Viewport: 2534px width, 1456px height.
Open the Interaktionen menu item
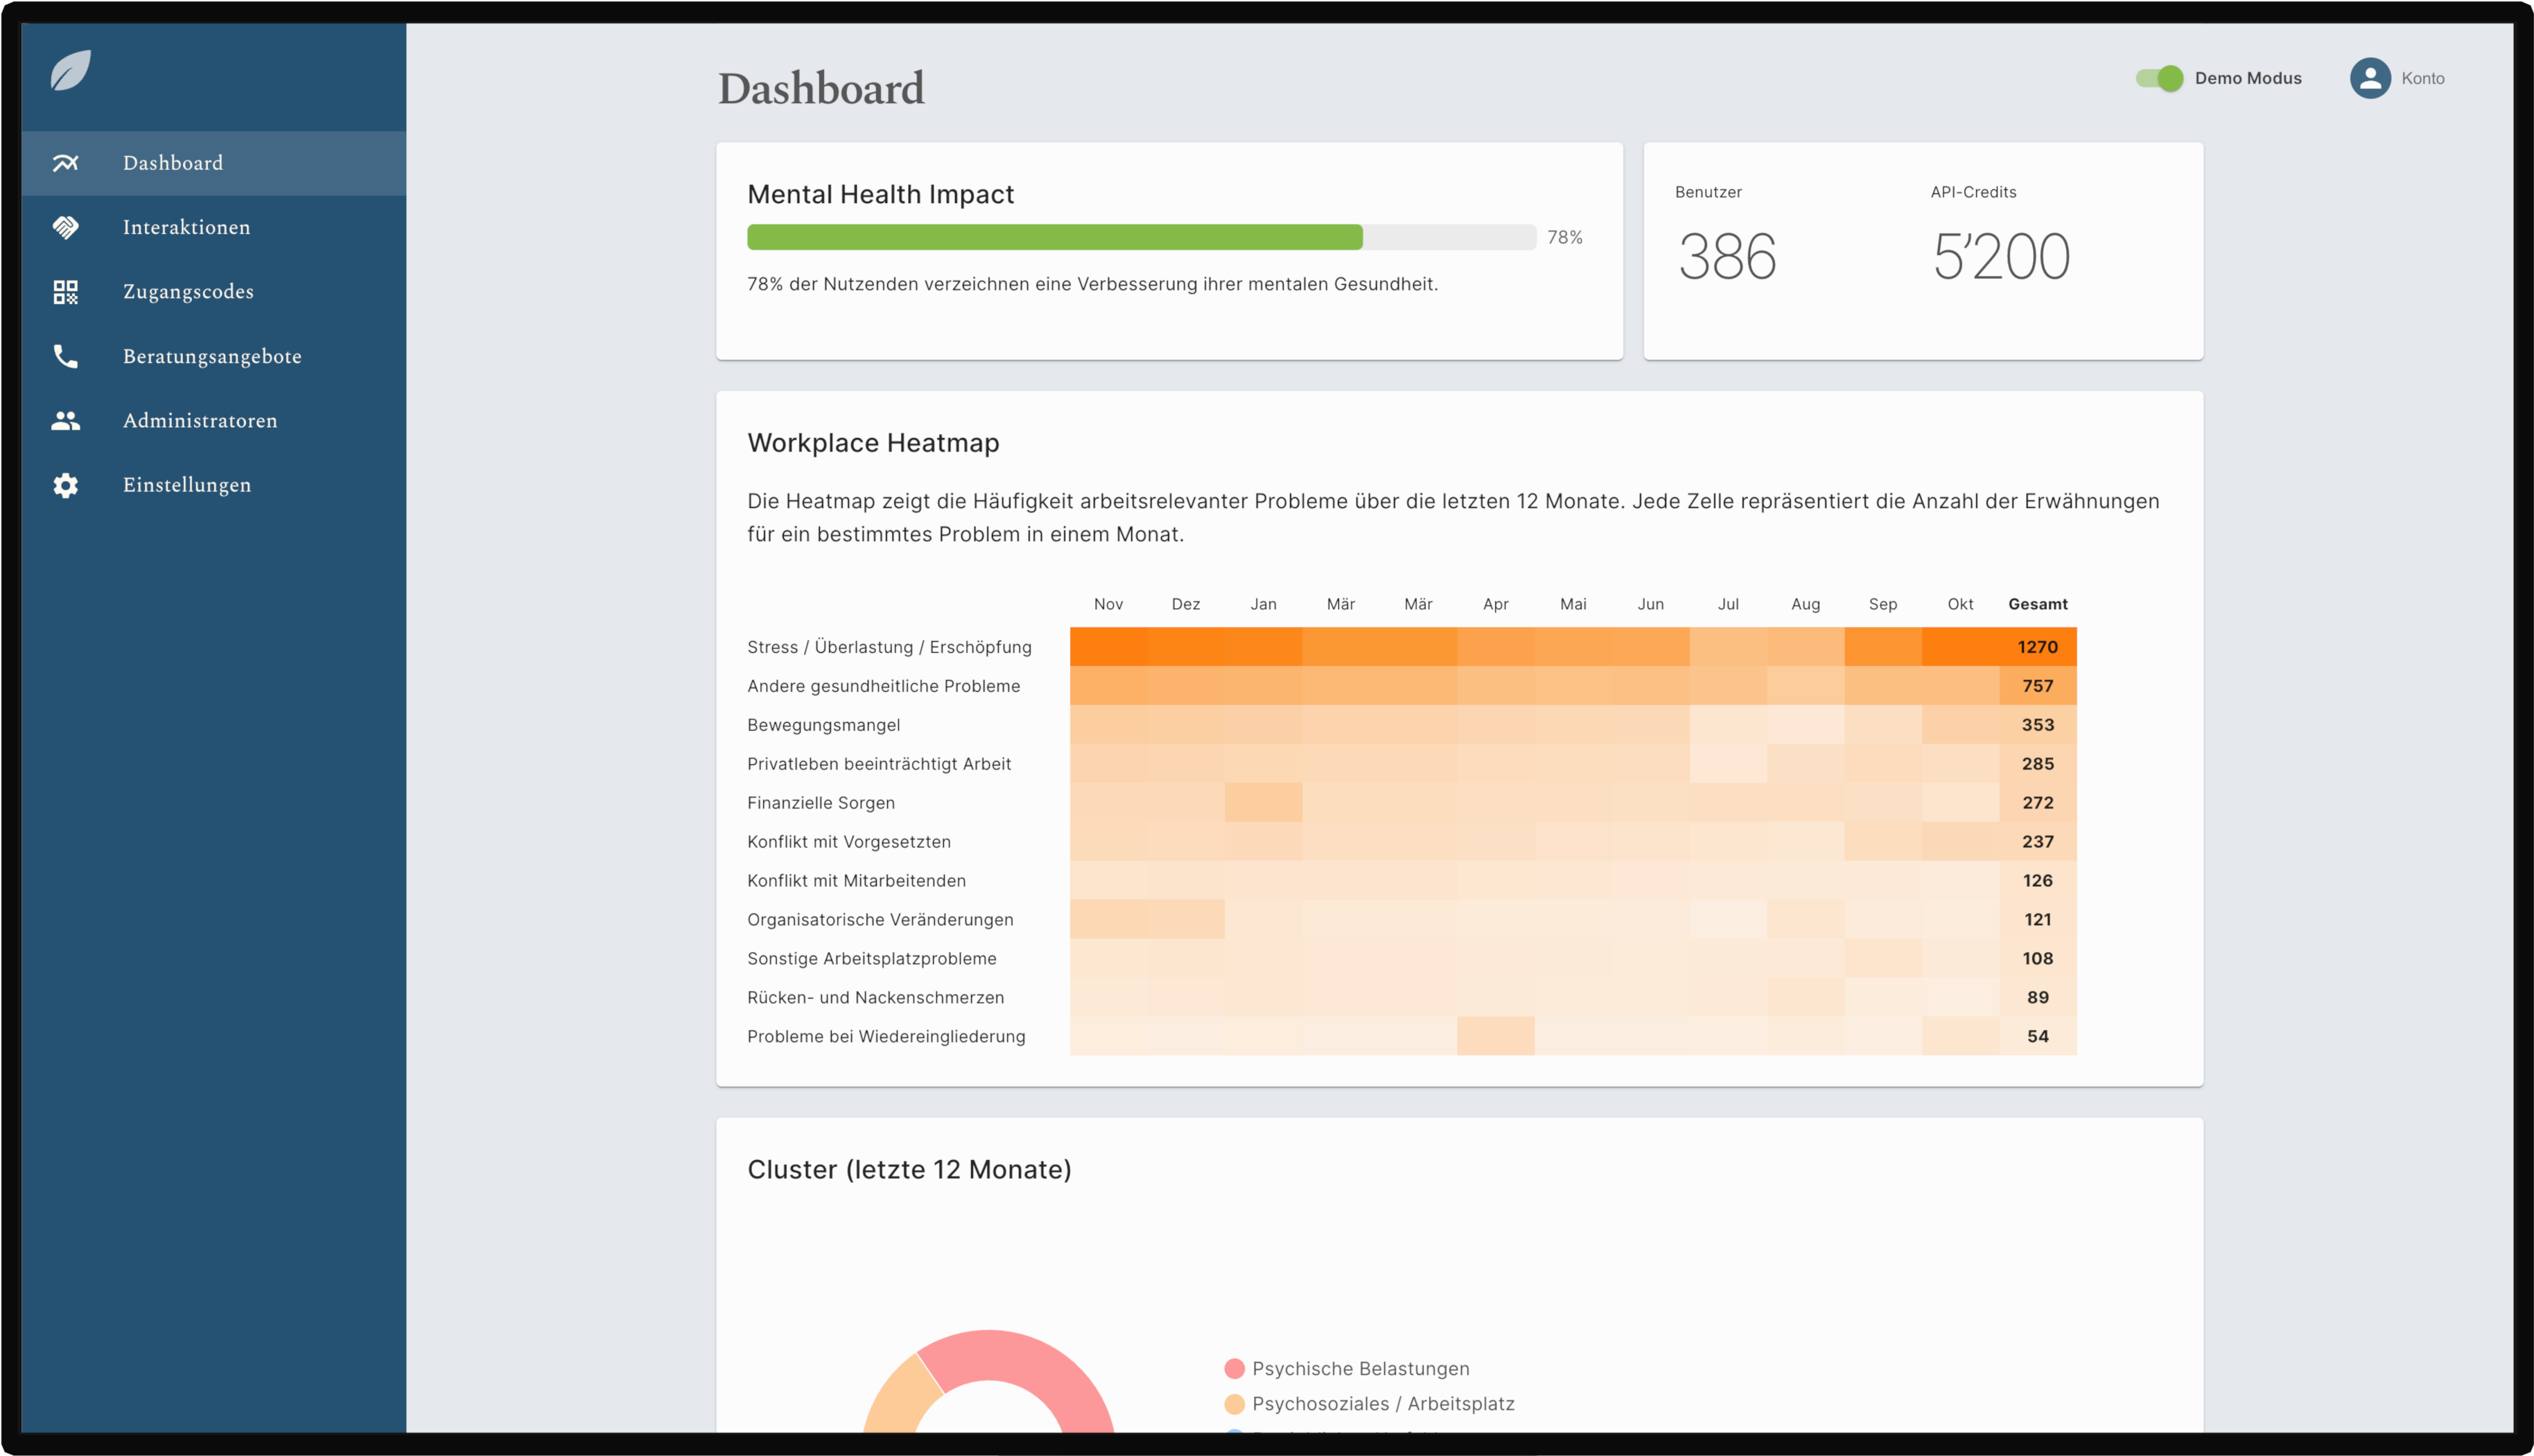coord(186,228)
